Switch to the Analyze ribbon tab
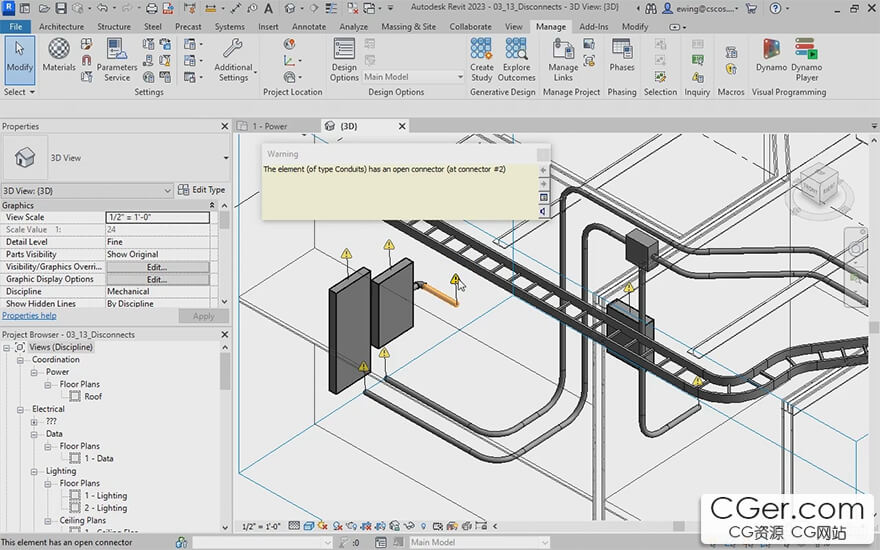Screen dimensions: 880x550 pyautogui.click(x=353, y=27)
